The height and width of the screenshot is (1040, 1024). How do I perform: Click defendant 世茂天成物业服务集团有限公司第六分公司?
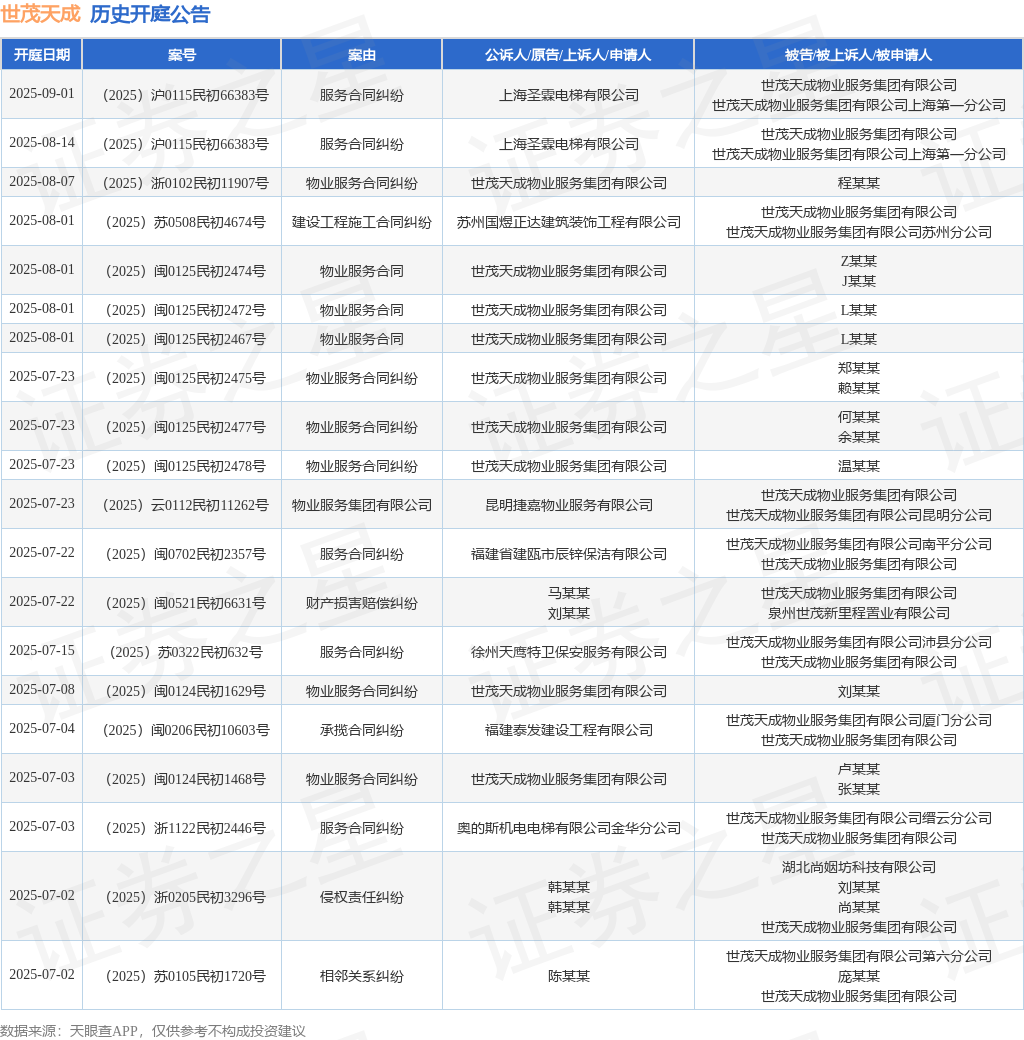click(x=858, y=956)
